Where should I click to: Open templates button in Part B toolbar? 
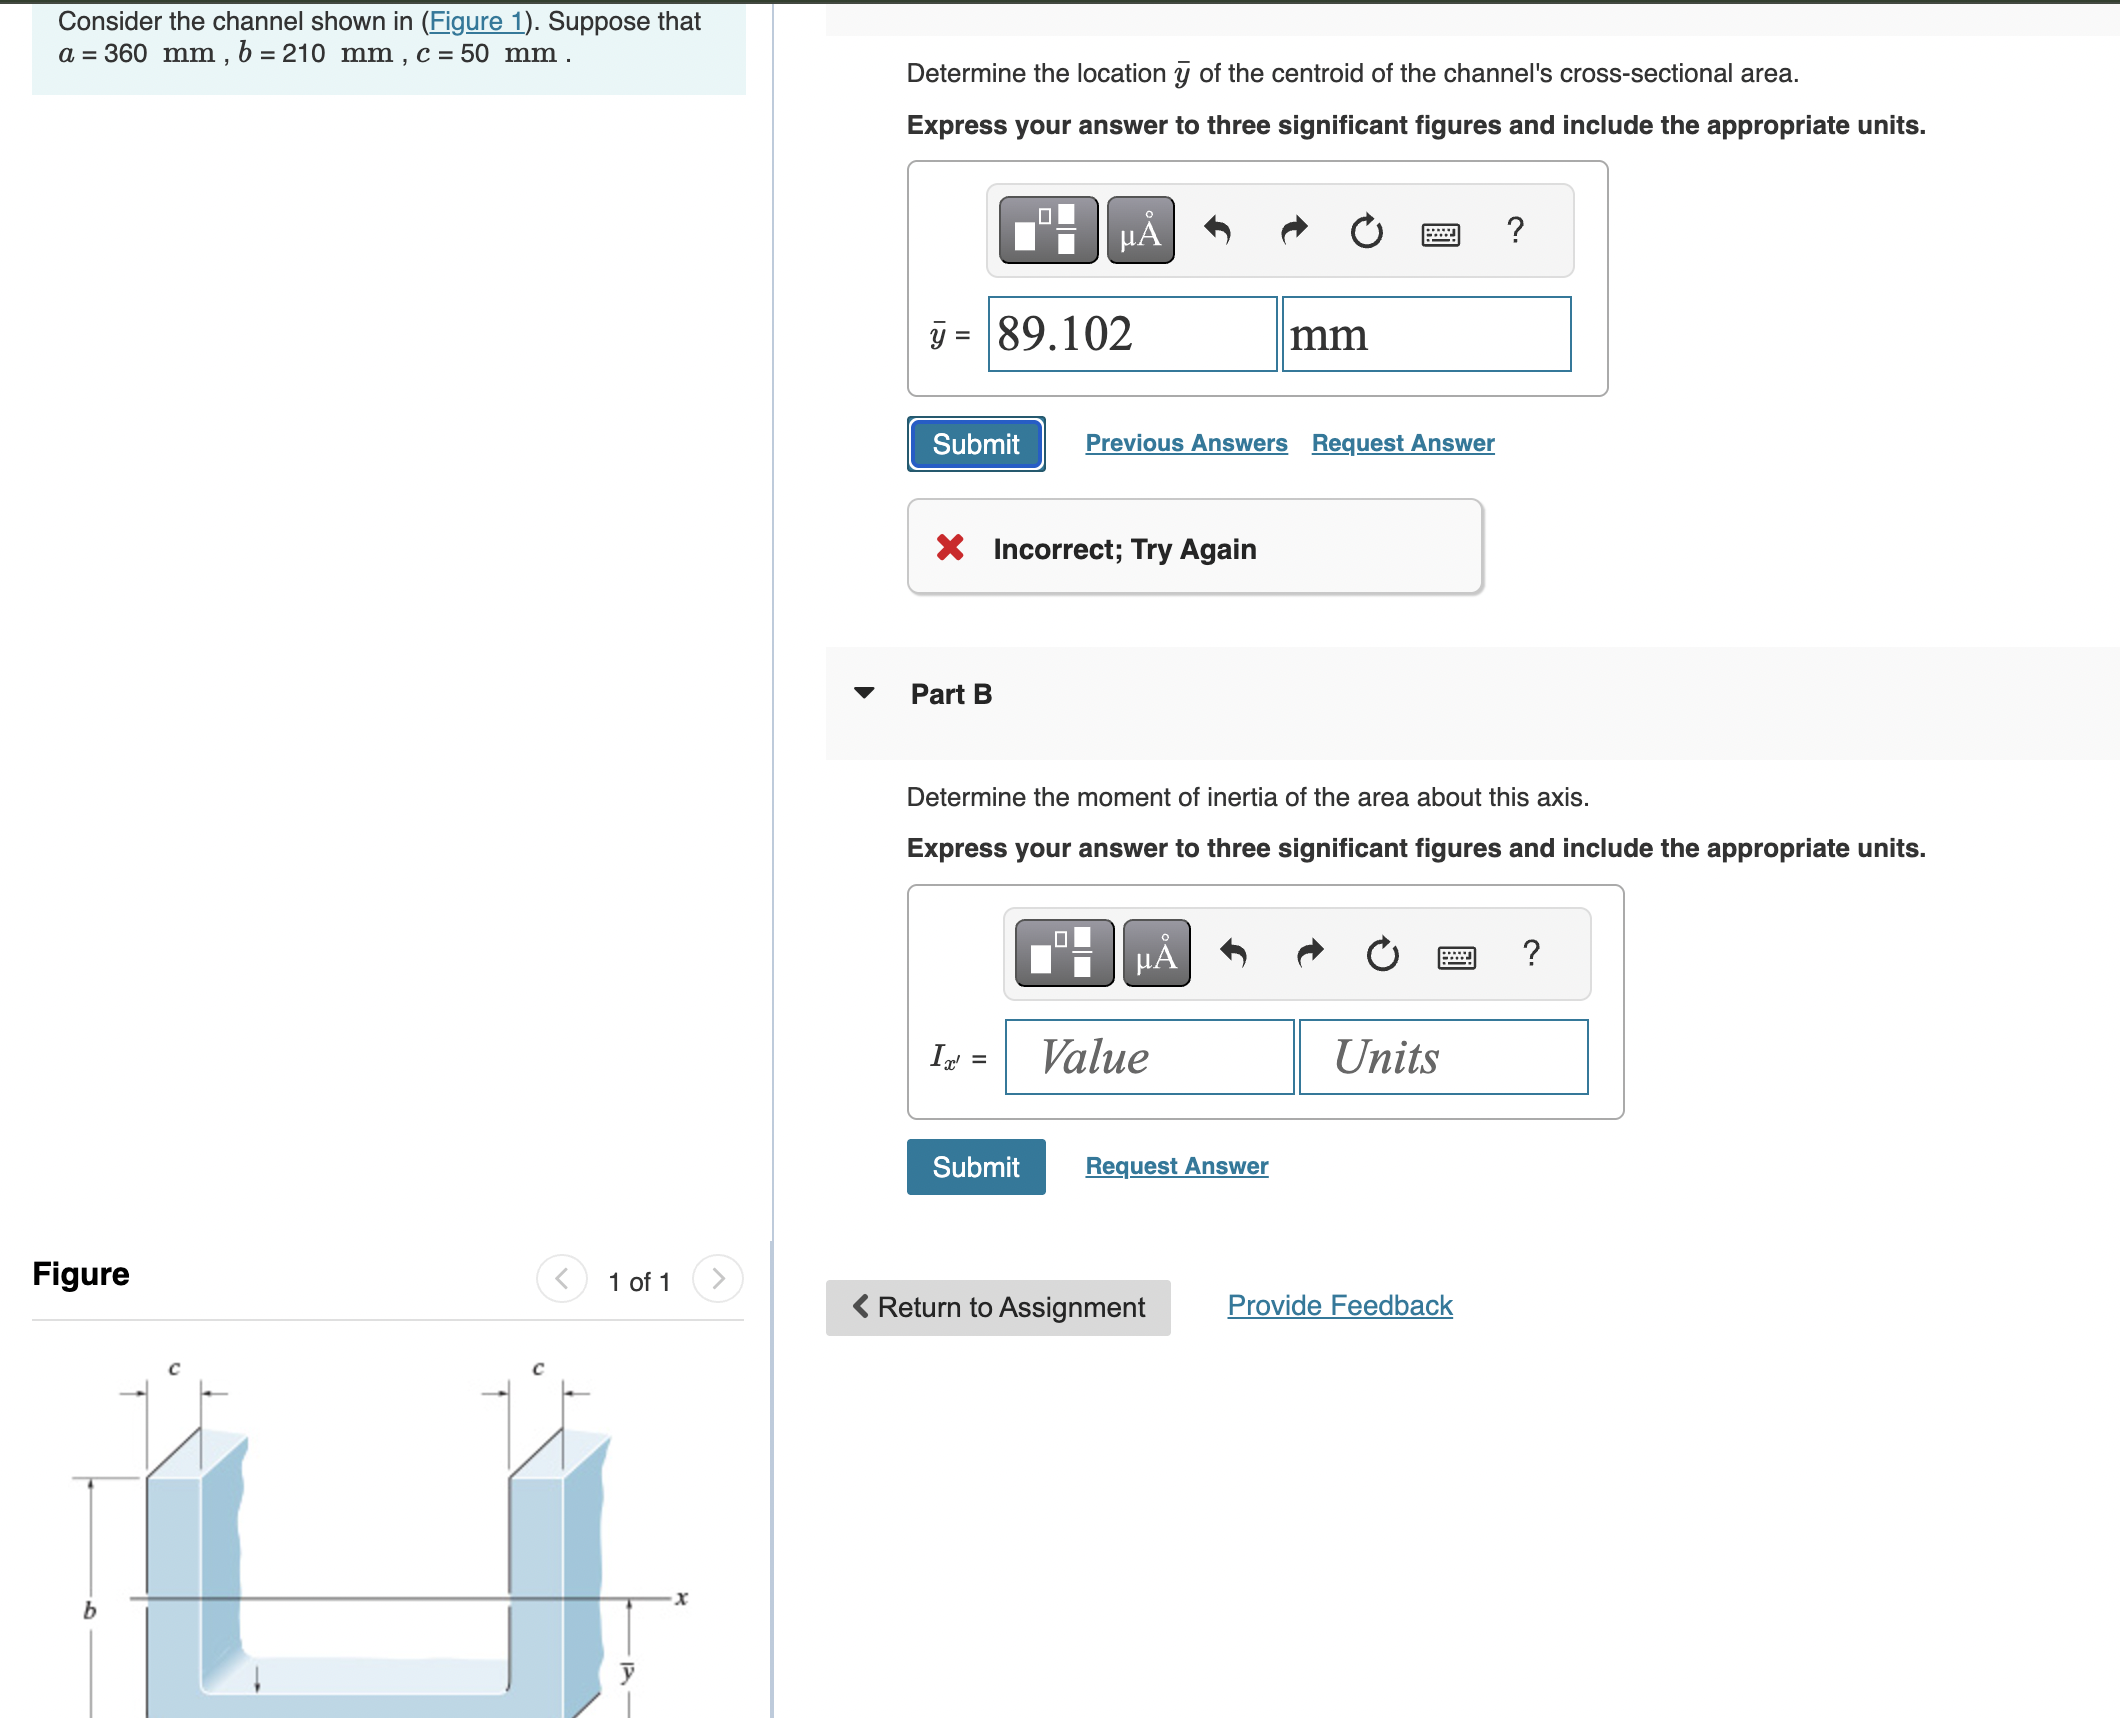pyautogui.click(x=1064, y=954)
